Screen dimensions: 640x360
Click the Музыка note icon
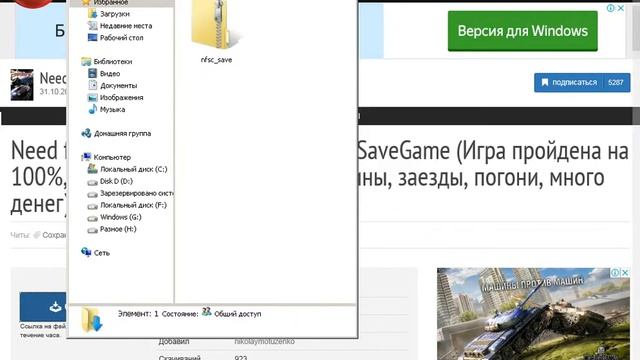(x=93, y=109)
